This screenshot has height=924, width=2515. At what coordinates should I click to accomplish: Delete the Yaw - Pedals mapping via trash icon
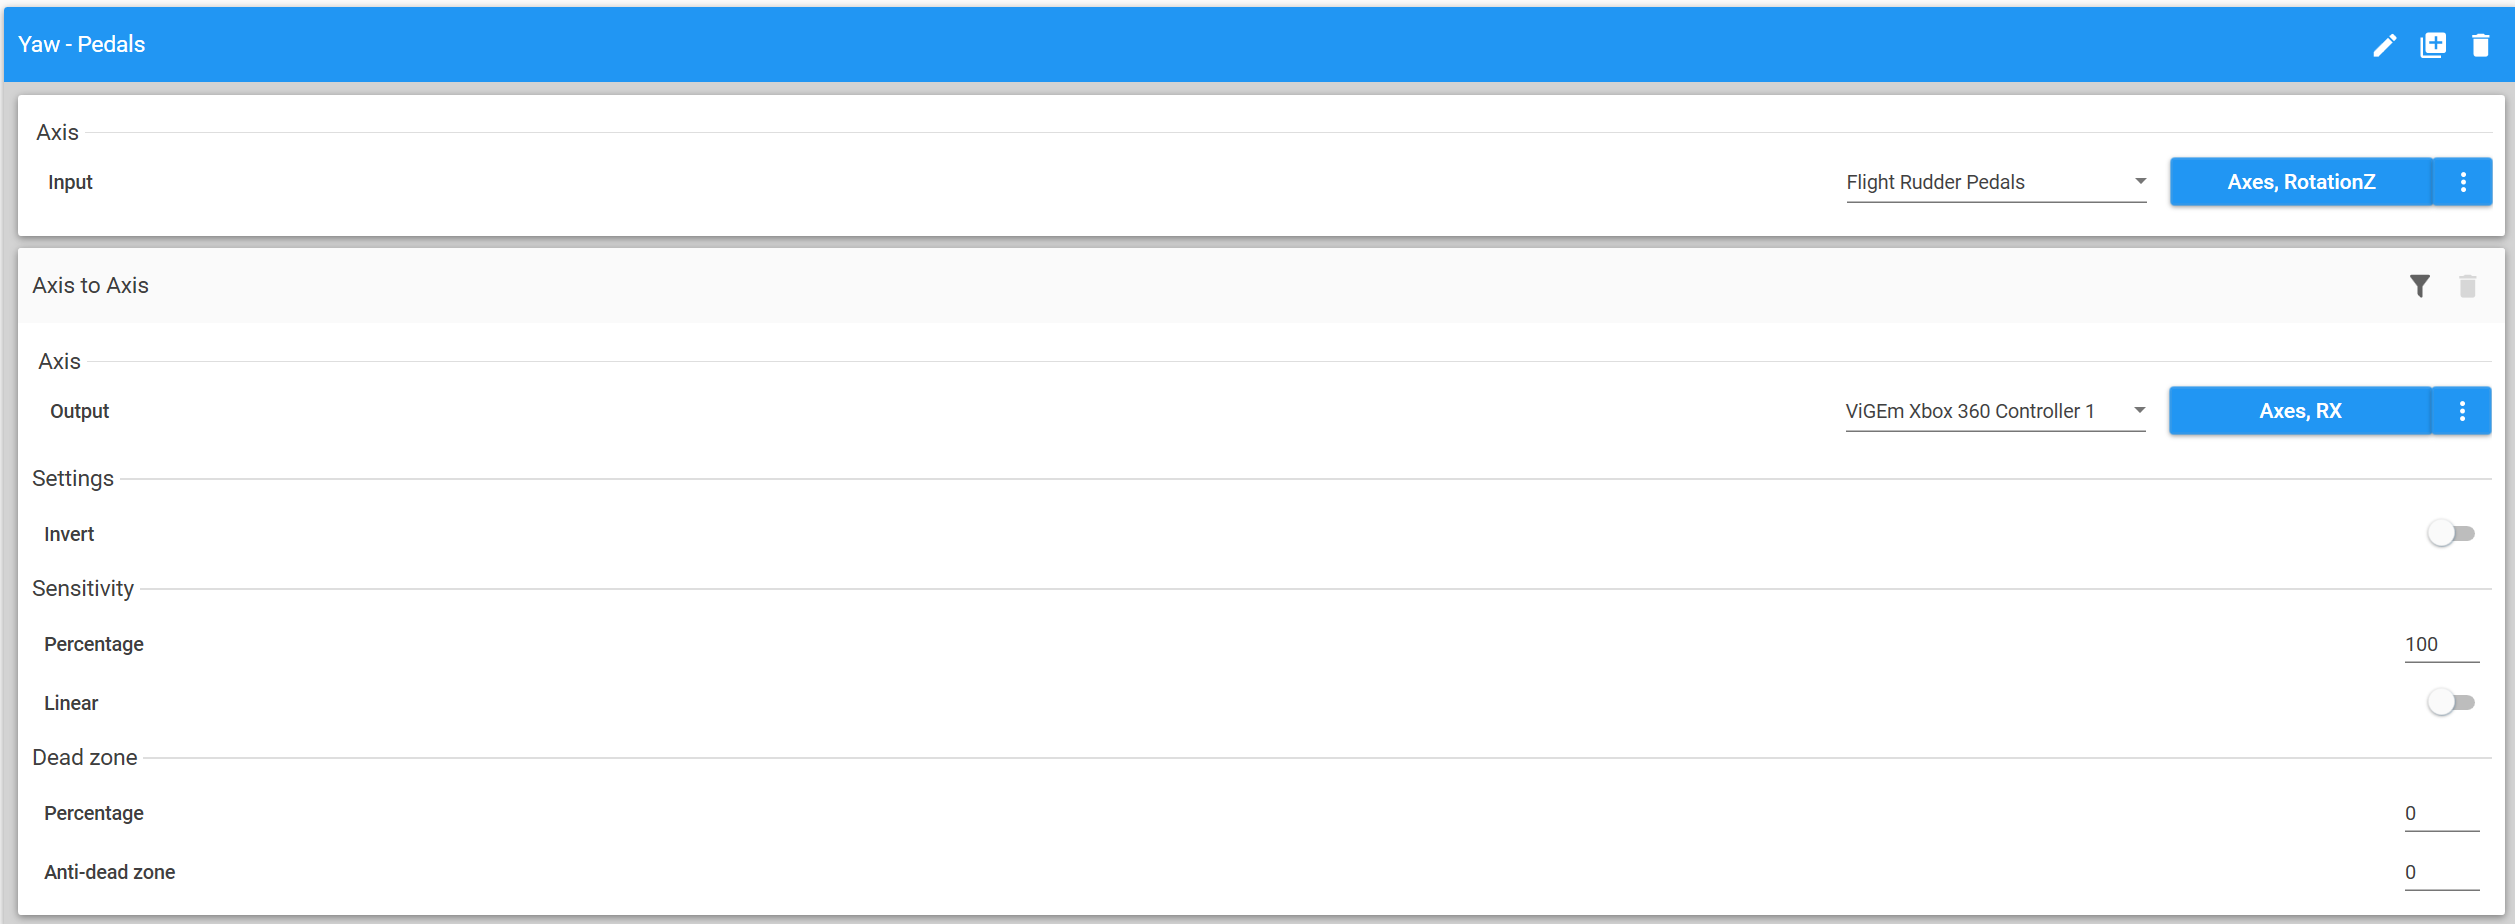2480,45
